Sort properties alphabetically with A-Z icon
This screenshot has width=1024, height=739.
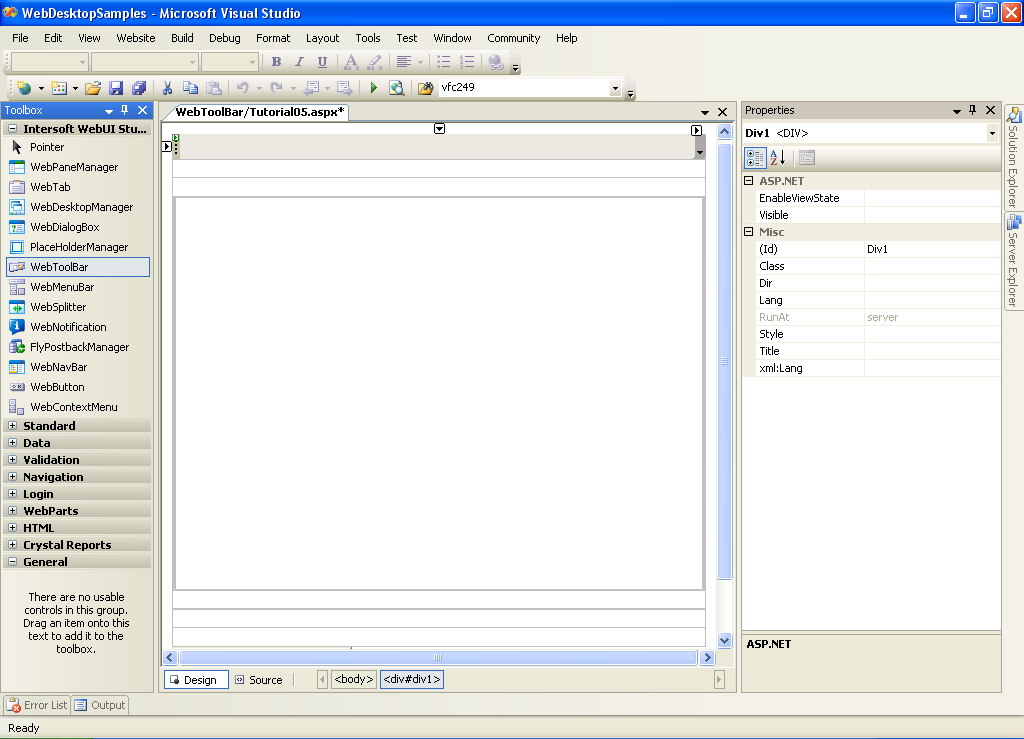[x=778, y=158]
